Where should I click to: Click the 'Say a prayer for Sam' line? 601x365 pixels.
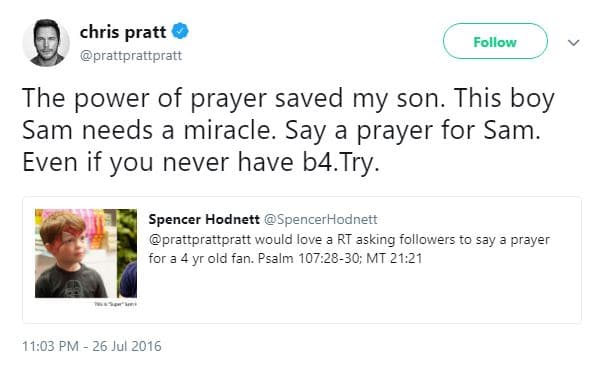click(412, 130)
